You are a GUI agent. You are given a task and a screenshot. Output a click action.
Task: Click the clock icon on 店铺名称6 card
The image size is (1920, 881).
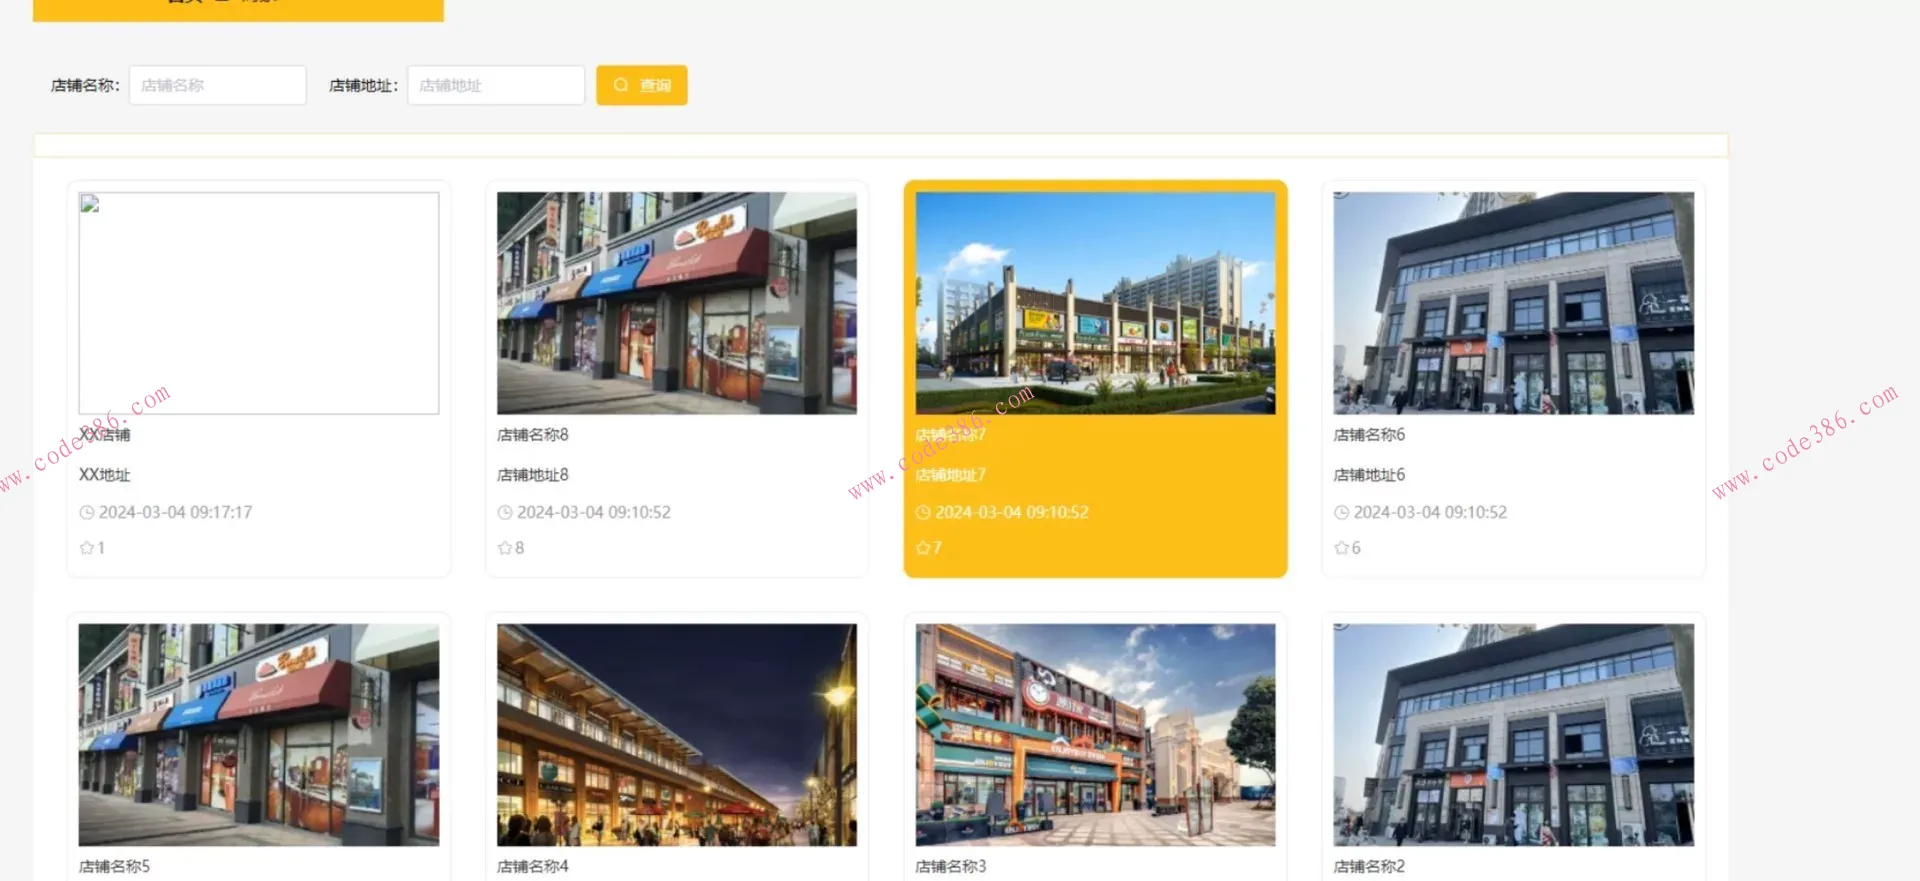1342,512
